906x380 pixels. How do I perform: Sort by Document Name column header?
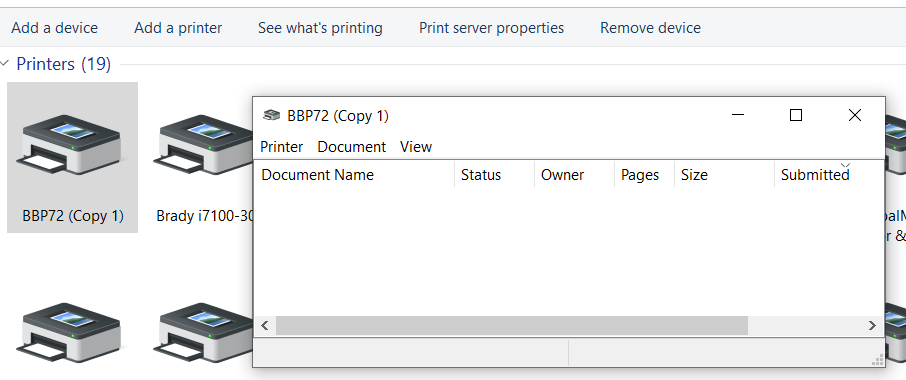[354, 174]
